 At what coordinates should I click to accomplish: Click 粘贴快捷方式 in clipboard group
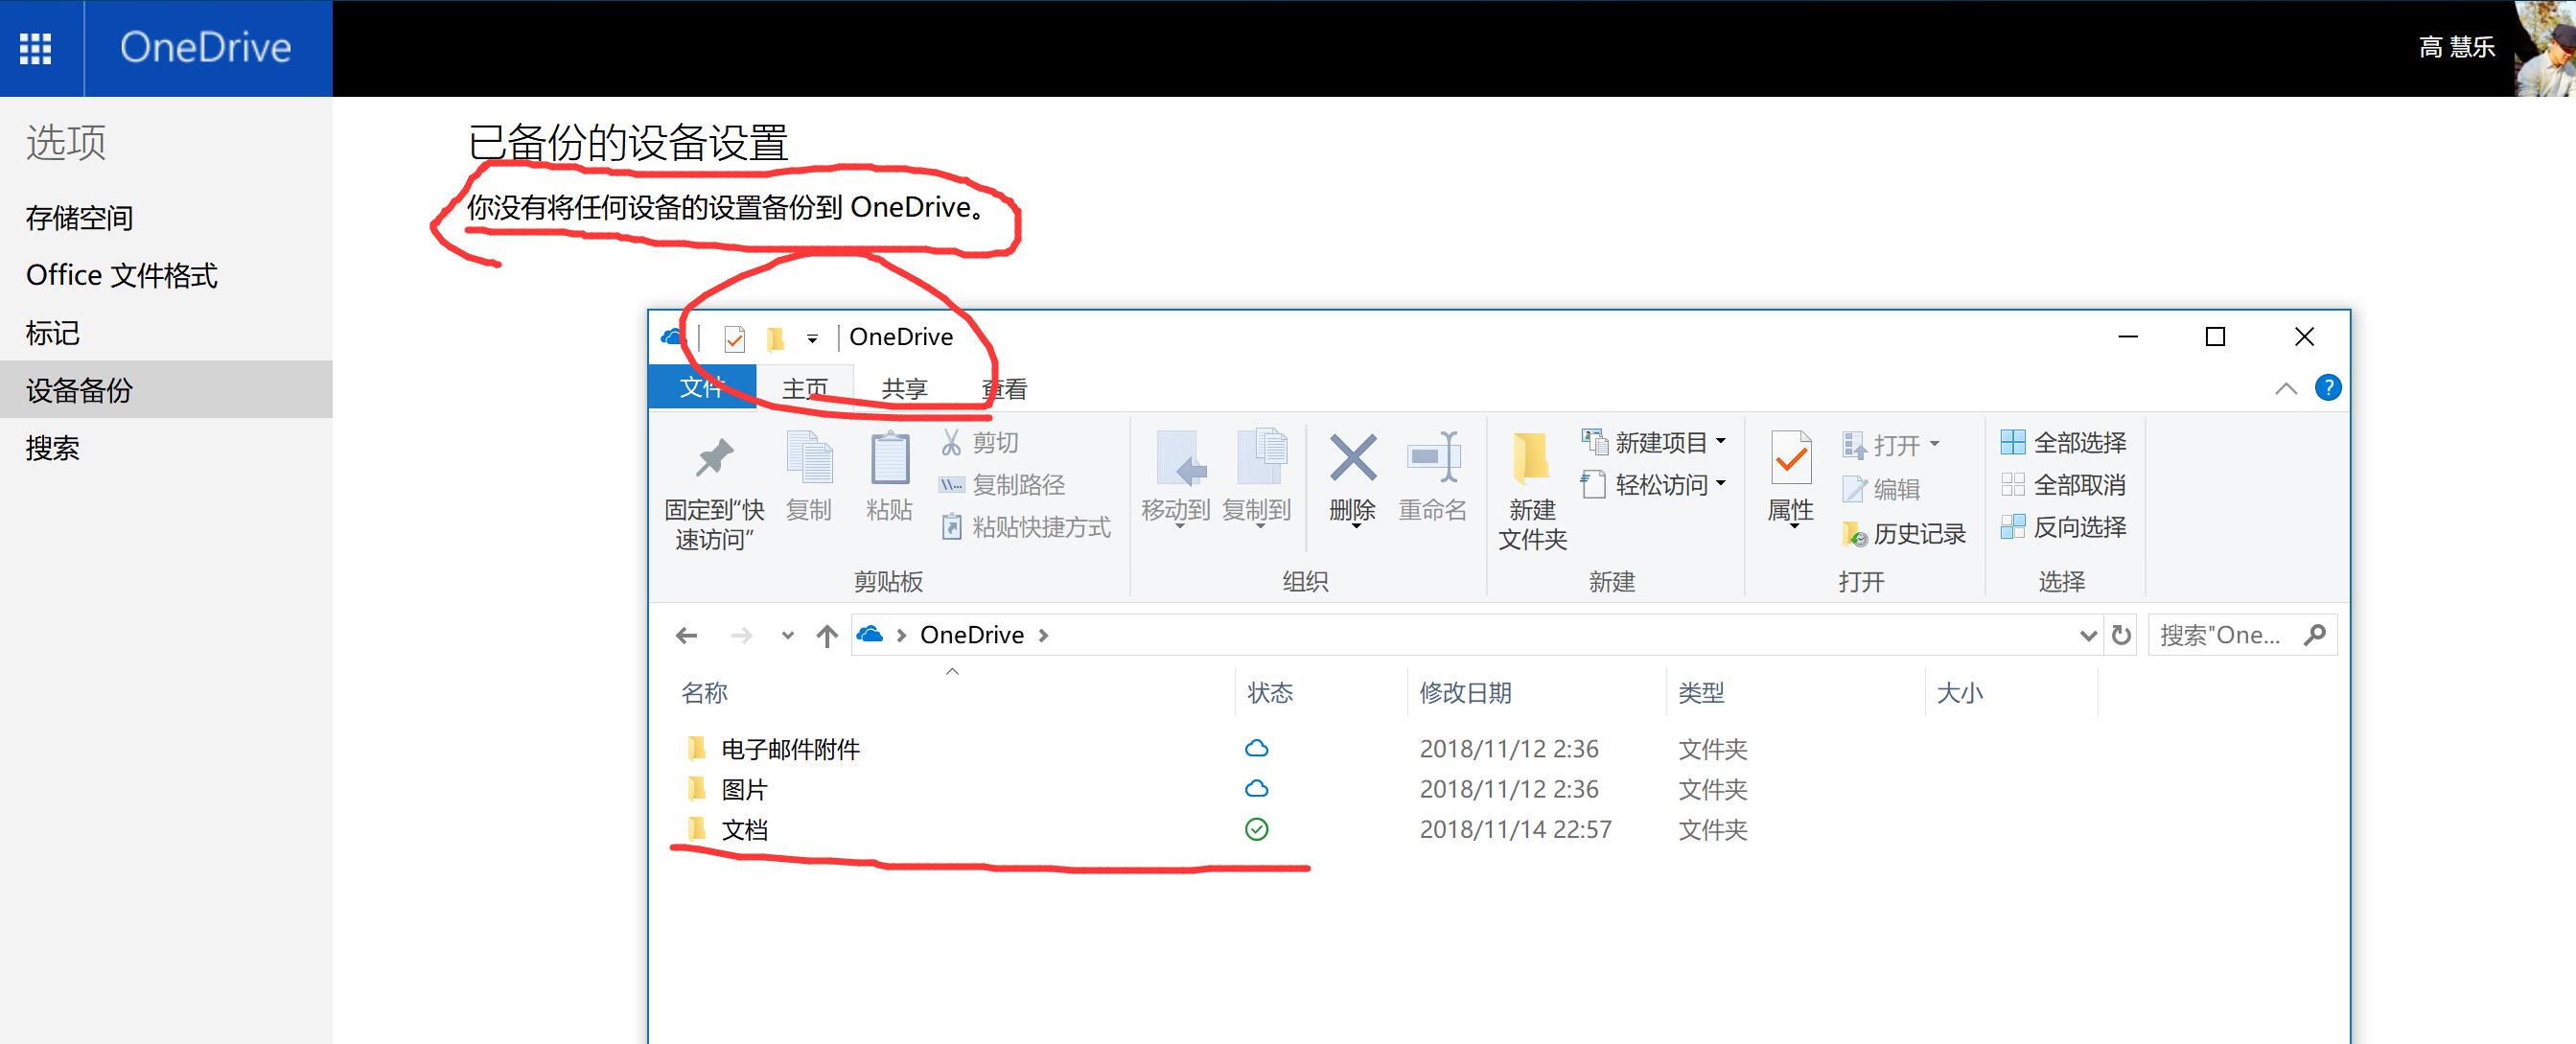(x=1025, y=527)
